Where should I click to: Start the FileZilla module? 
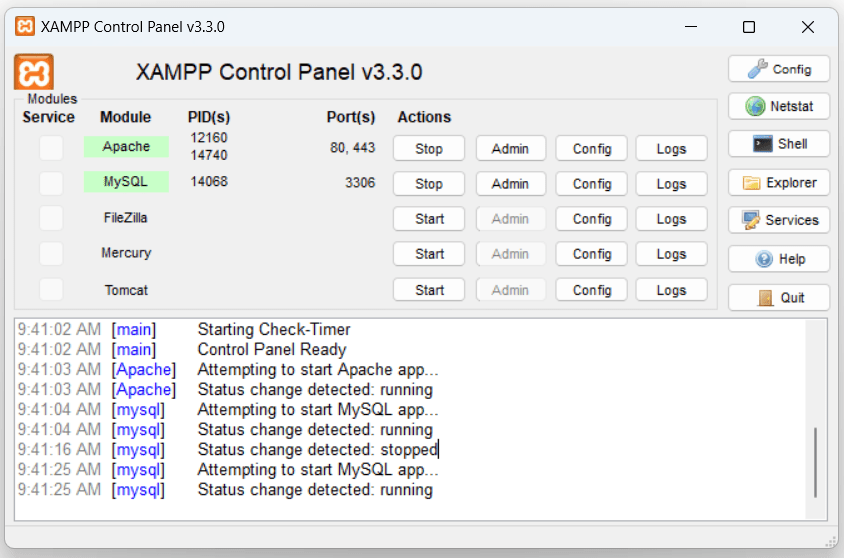click(x=429, y=218)
